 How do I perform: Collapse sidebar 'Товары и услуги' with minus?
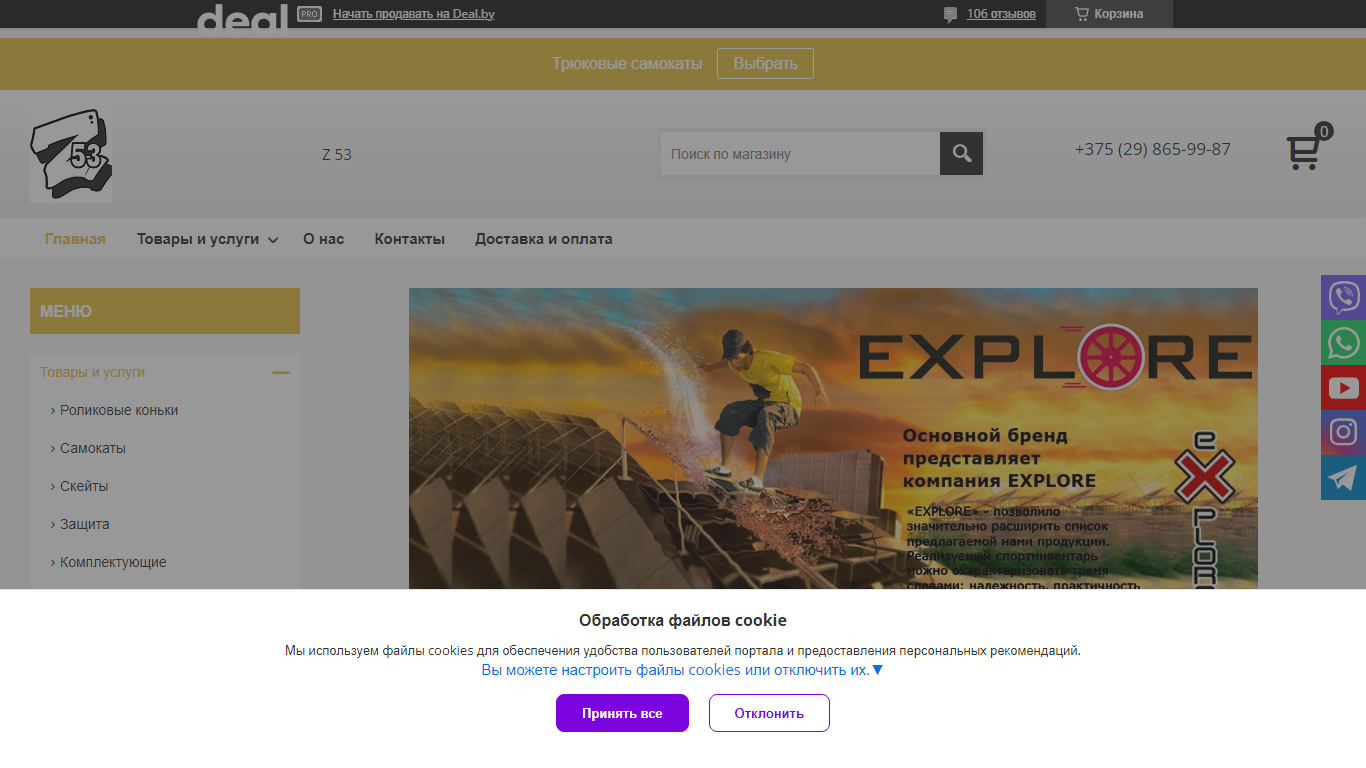click(281, 372)
